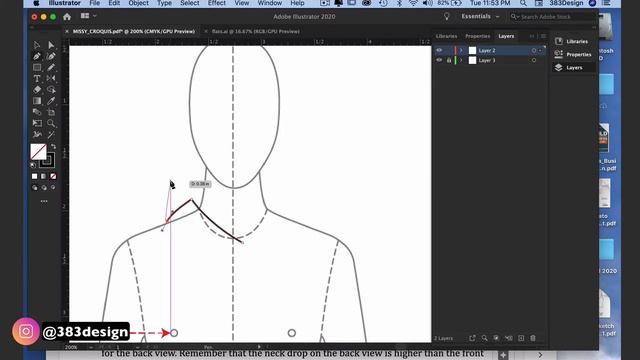Swap fill and stroke colors
Viewport: 640px width, 360px height.
coord(53,146)
